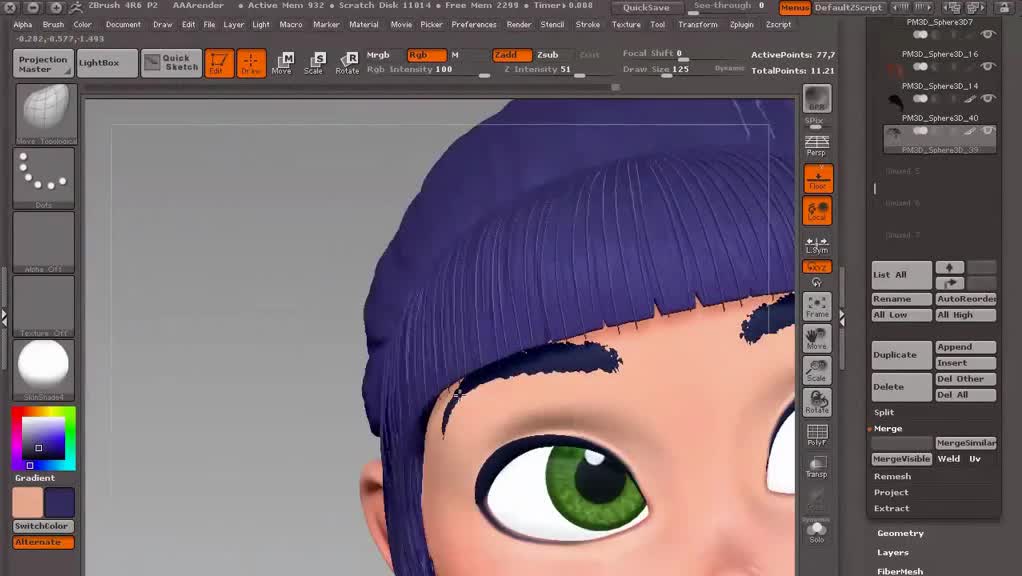The width and height of the screenshot is (1022, 576).
Task: Activate the Scale transform tool in top shelf
Action: click(x=314, y=63)
